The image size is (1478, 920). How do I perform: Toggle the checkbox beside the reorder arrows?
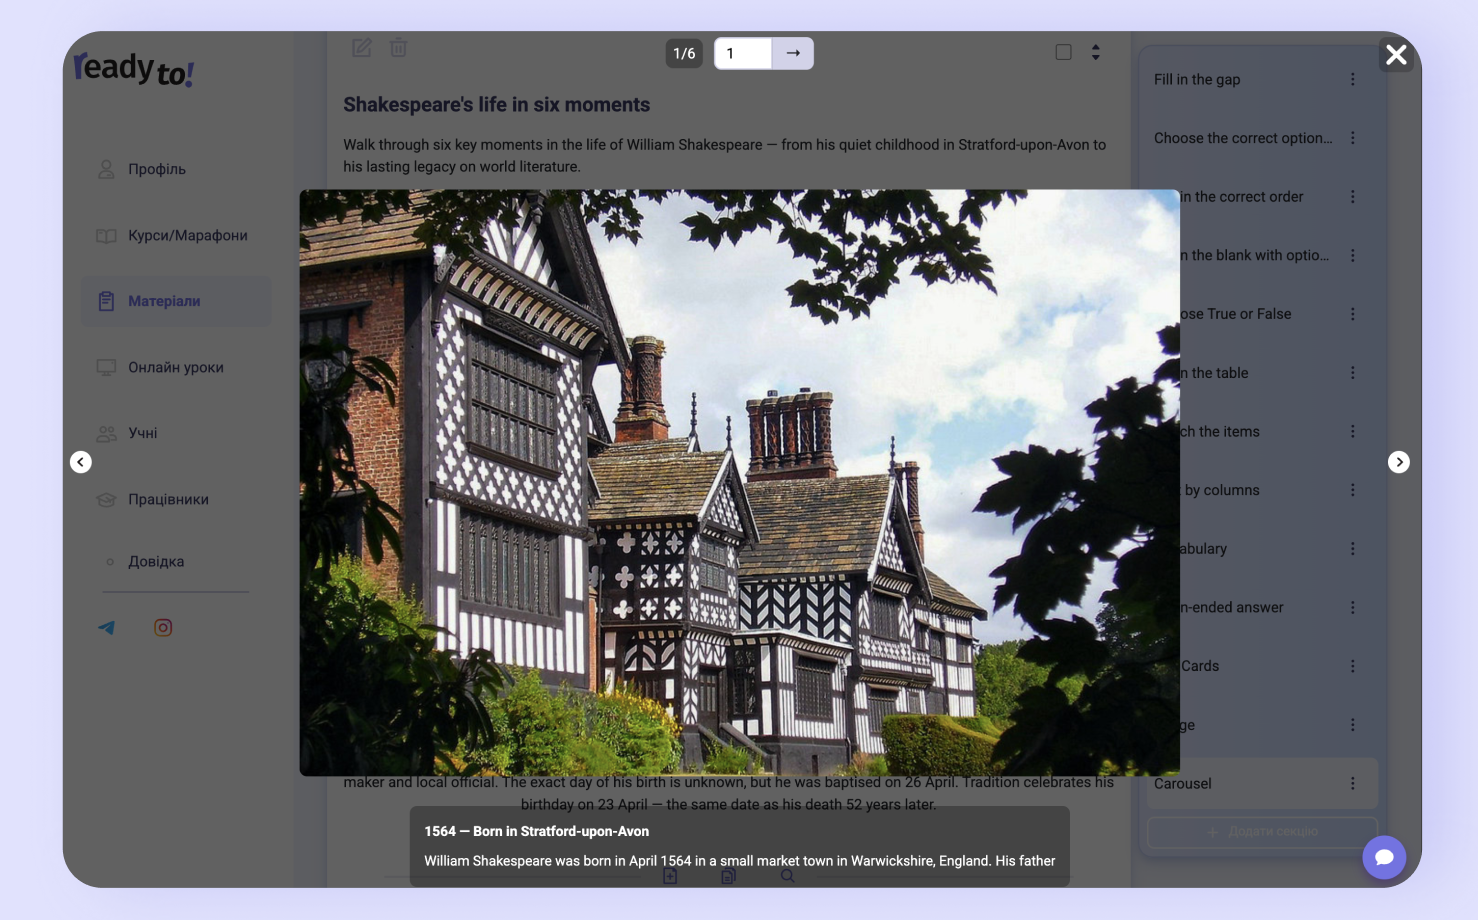point(1064,52)
